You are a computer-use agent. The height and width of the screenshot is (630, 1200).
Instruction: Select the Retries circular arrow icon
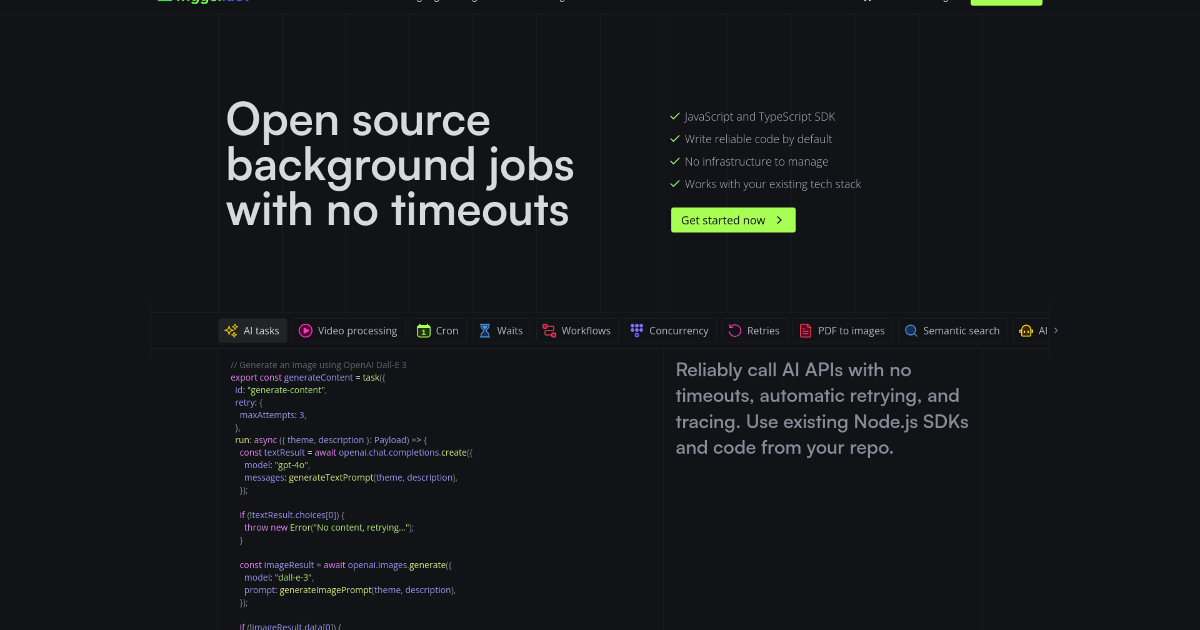(x=733, y=330)
